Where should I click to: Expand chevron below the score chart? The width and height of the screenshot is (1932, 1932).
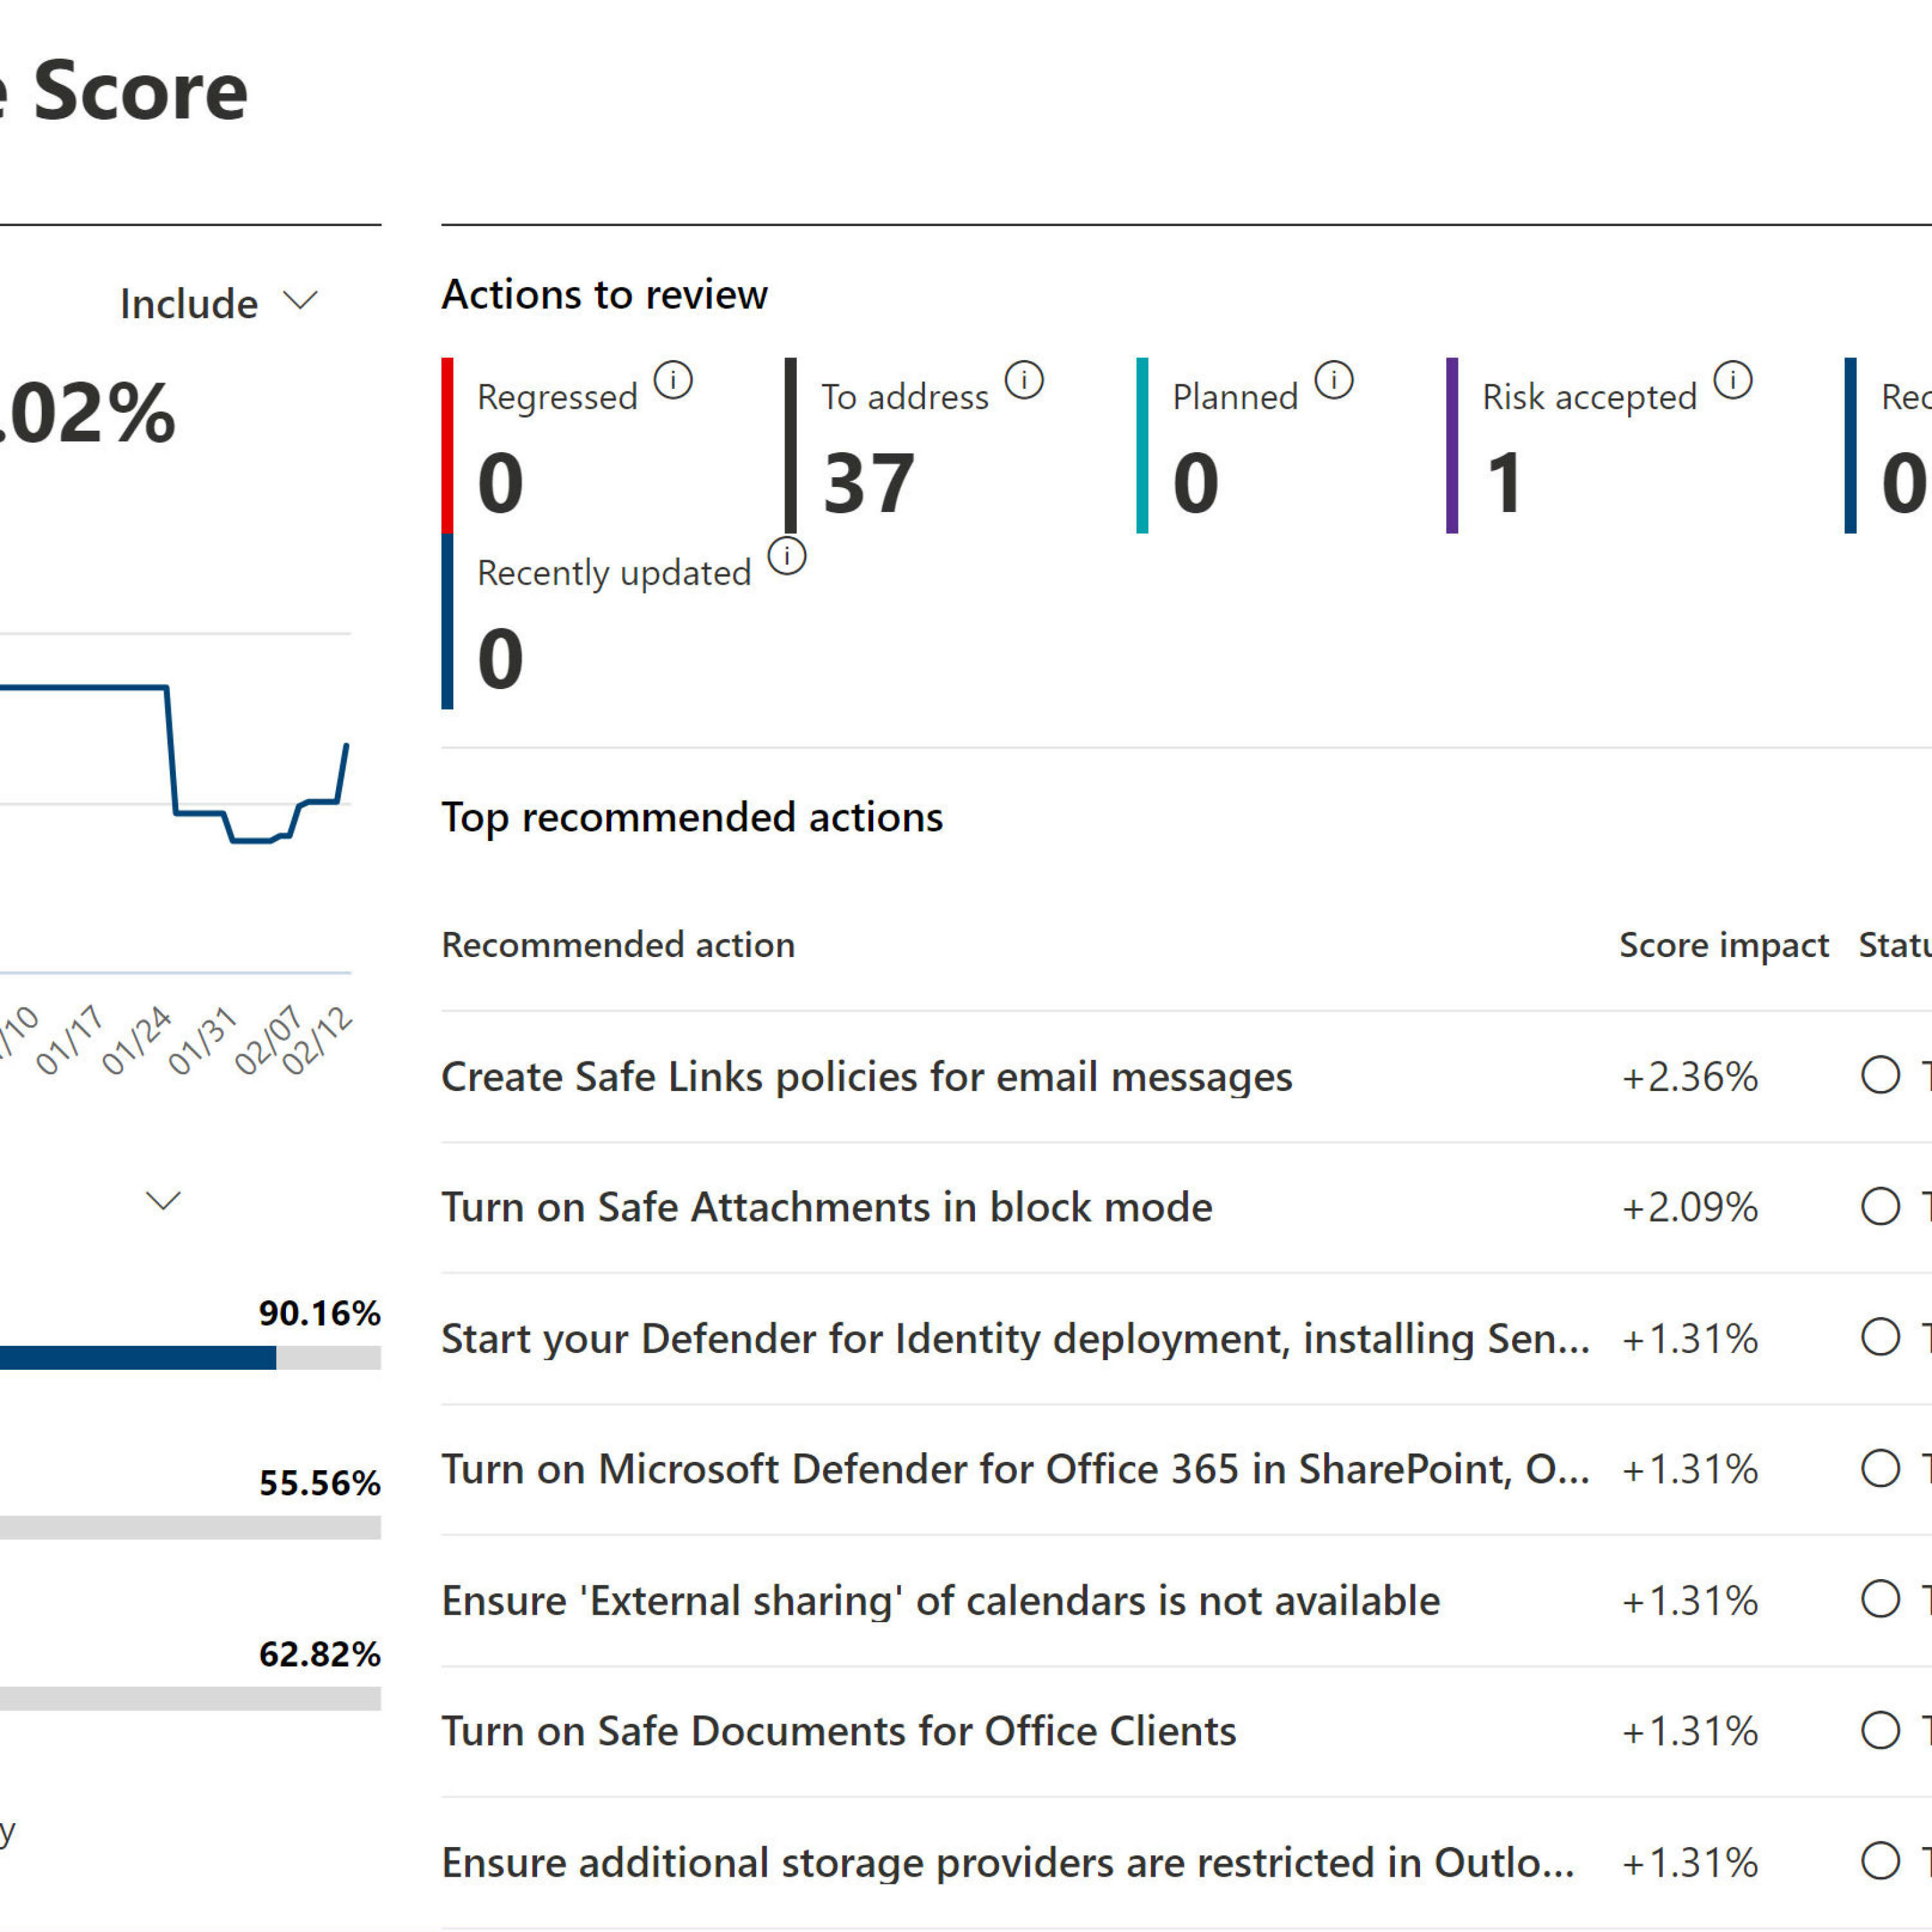(163, 1200)
